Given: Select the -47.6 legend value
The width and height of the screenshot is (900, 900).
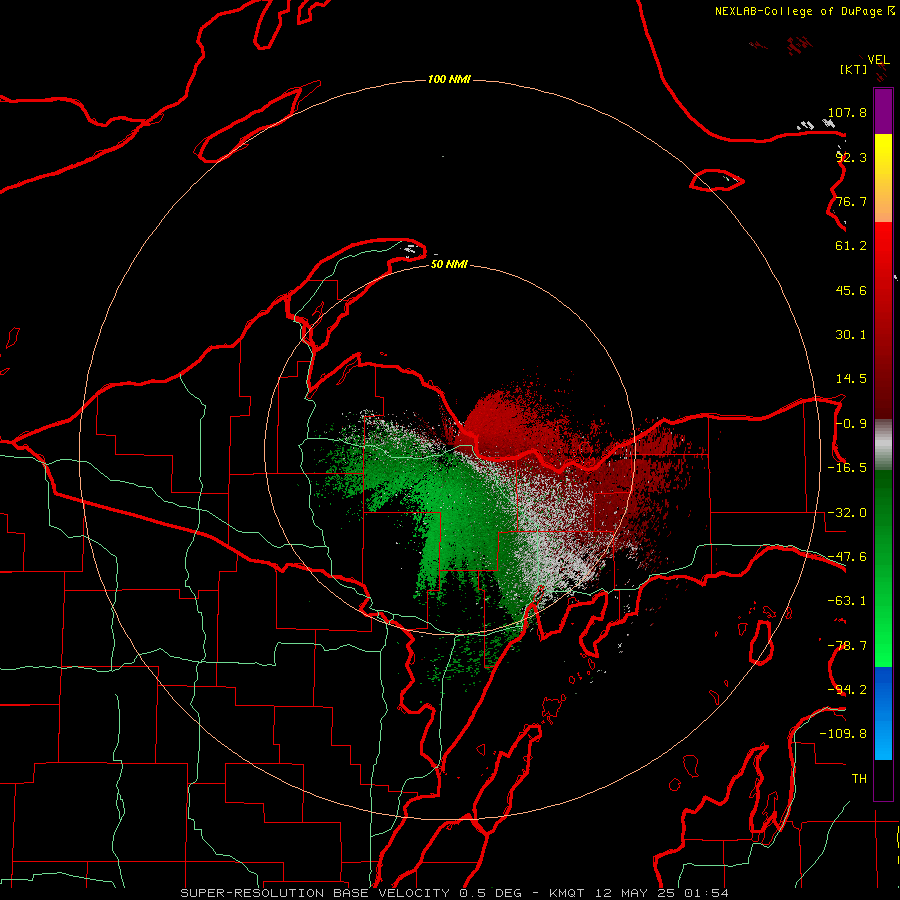Looking at the screenshot, I should (x=847, y=557).
